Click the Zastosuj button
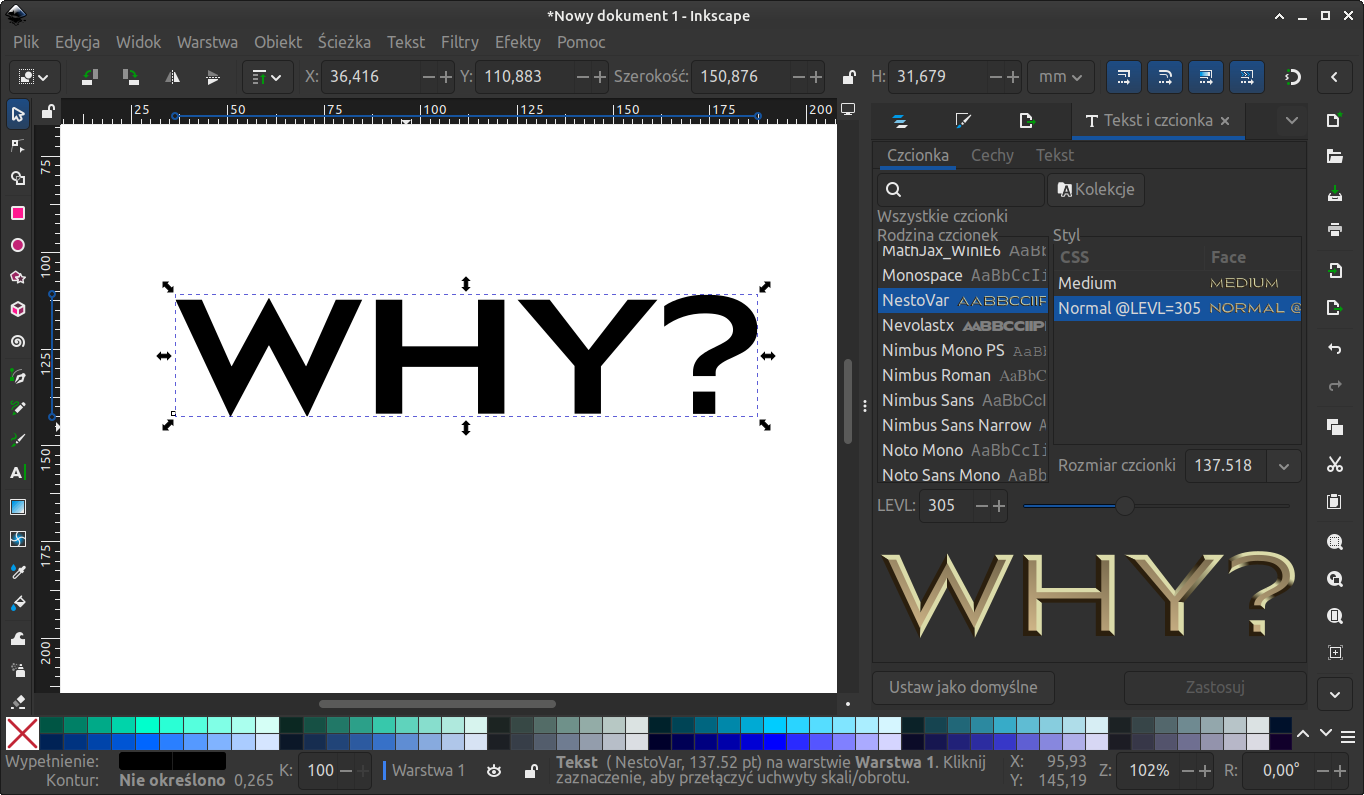This screenshot has height=795, width=1364. 1215,687
